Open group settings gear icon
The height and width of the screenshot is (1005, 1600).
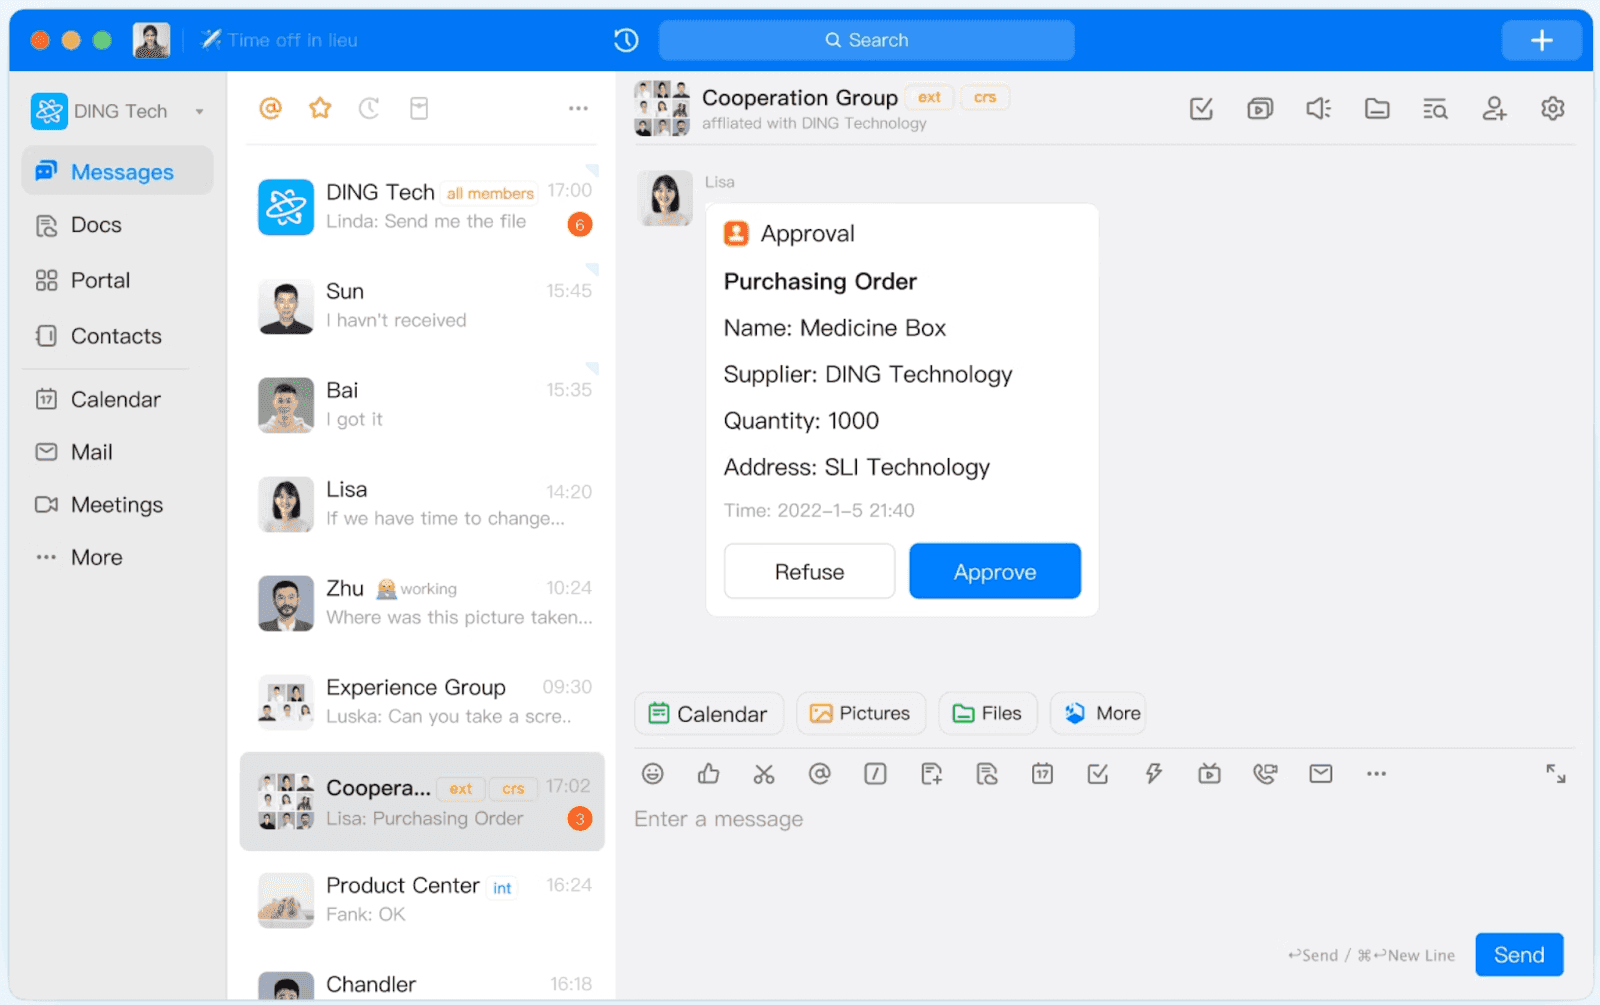click(1552, 108)
